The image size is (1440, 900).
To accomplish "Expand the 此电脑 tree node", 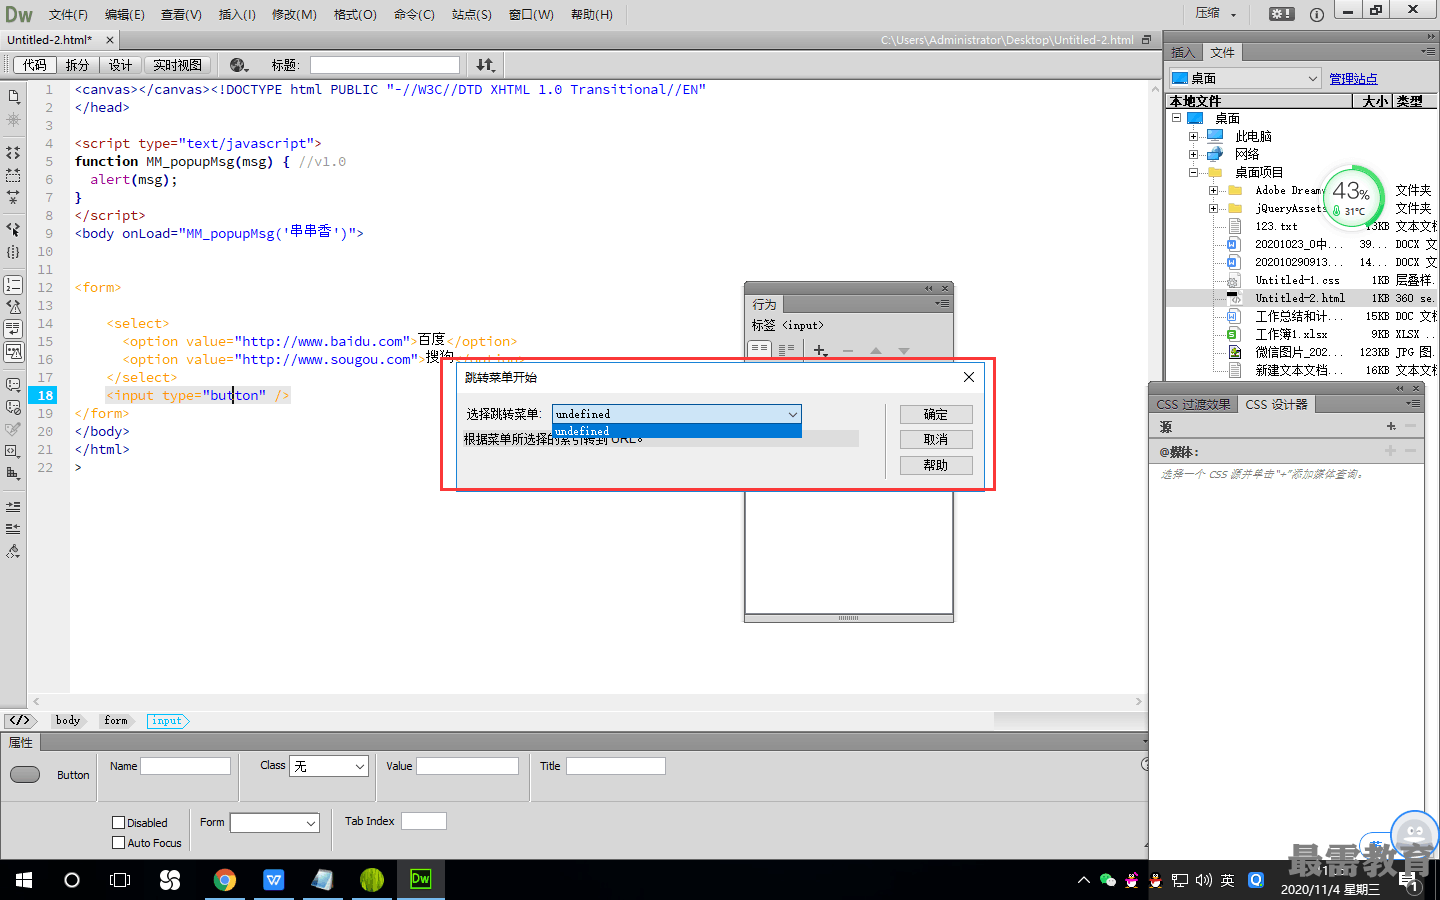I will [x=1193, y=136].
